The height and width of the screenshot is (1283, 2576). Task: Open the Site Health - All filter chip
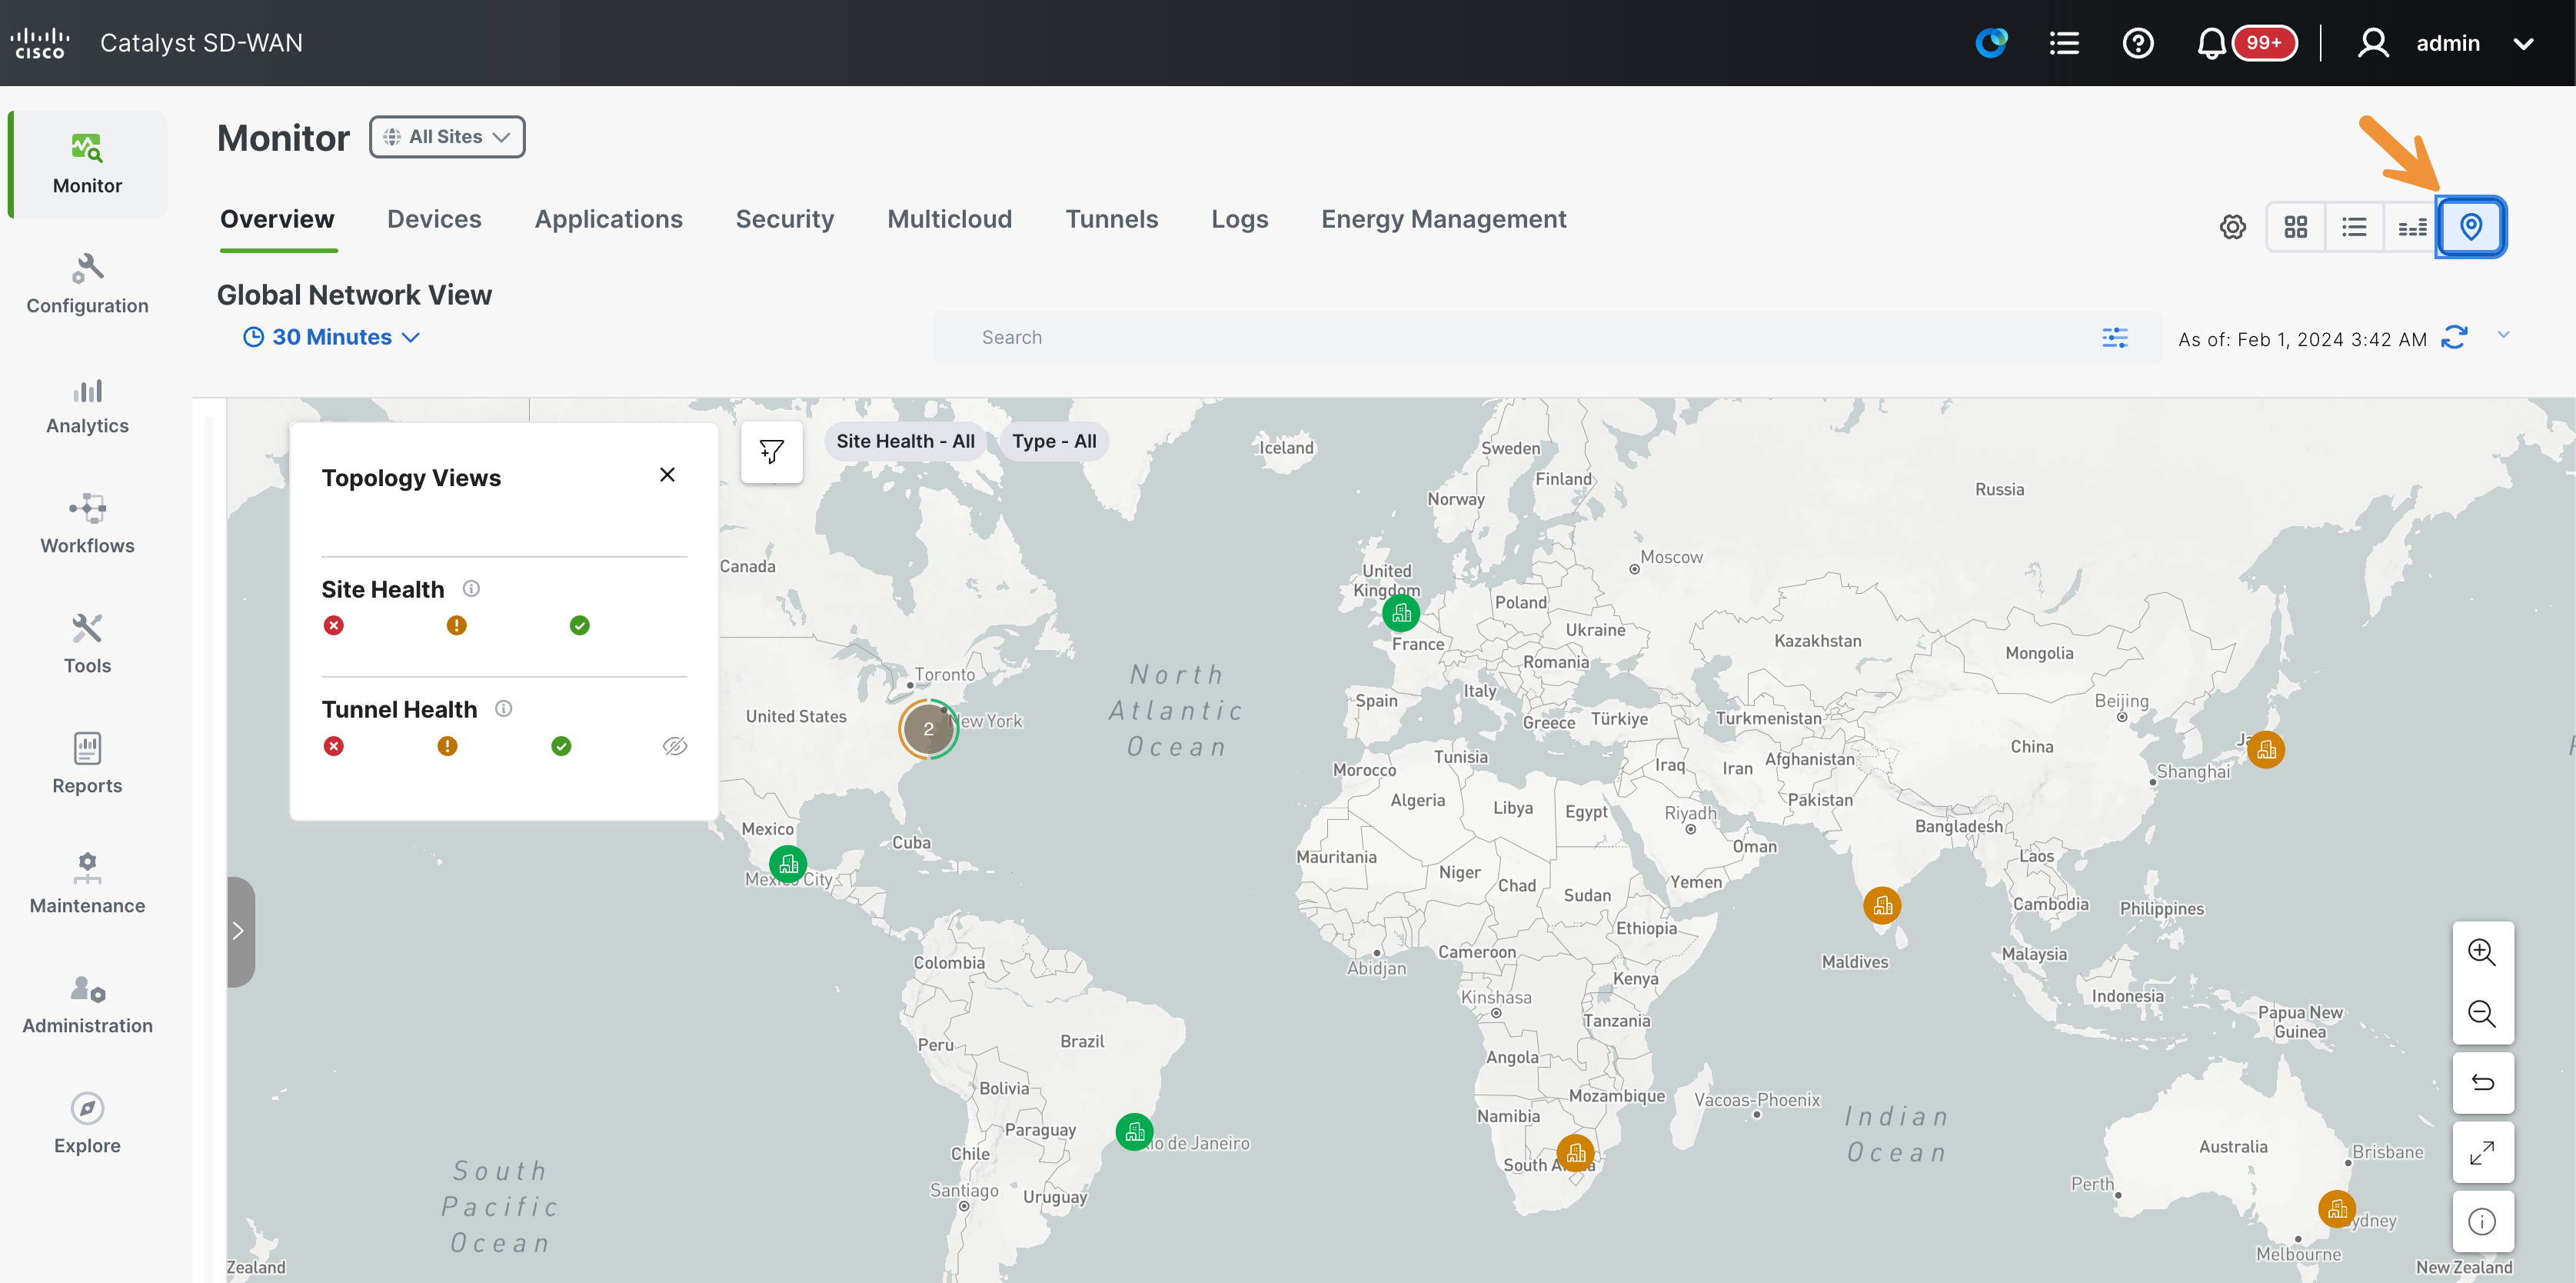(x=905, y=441)
